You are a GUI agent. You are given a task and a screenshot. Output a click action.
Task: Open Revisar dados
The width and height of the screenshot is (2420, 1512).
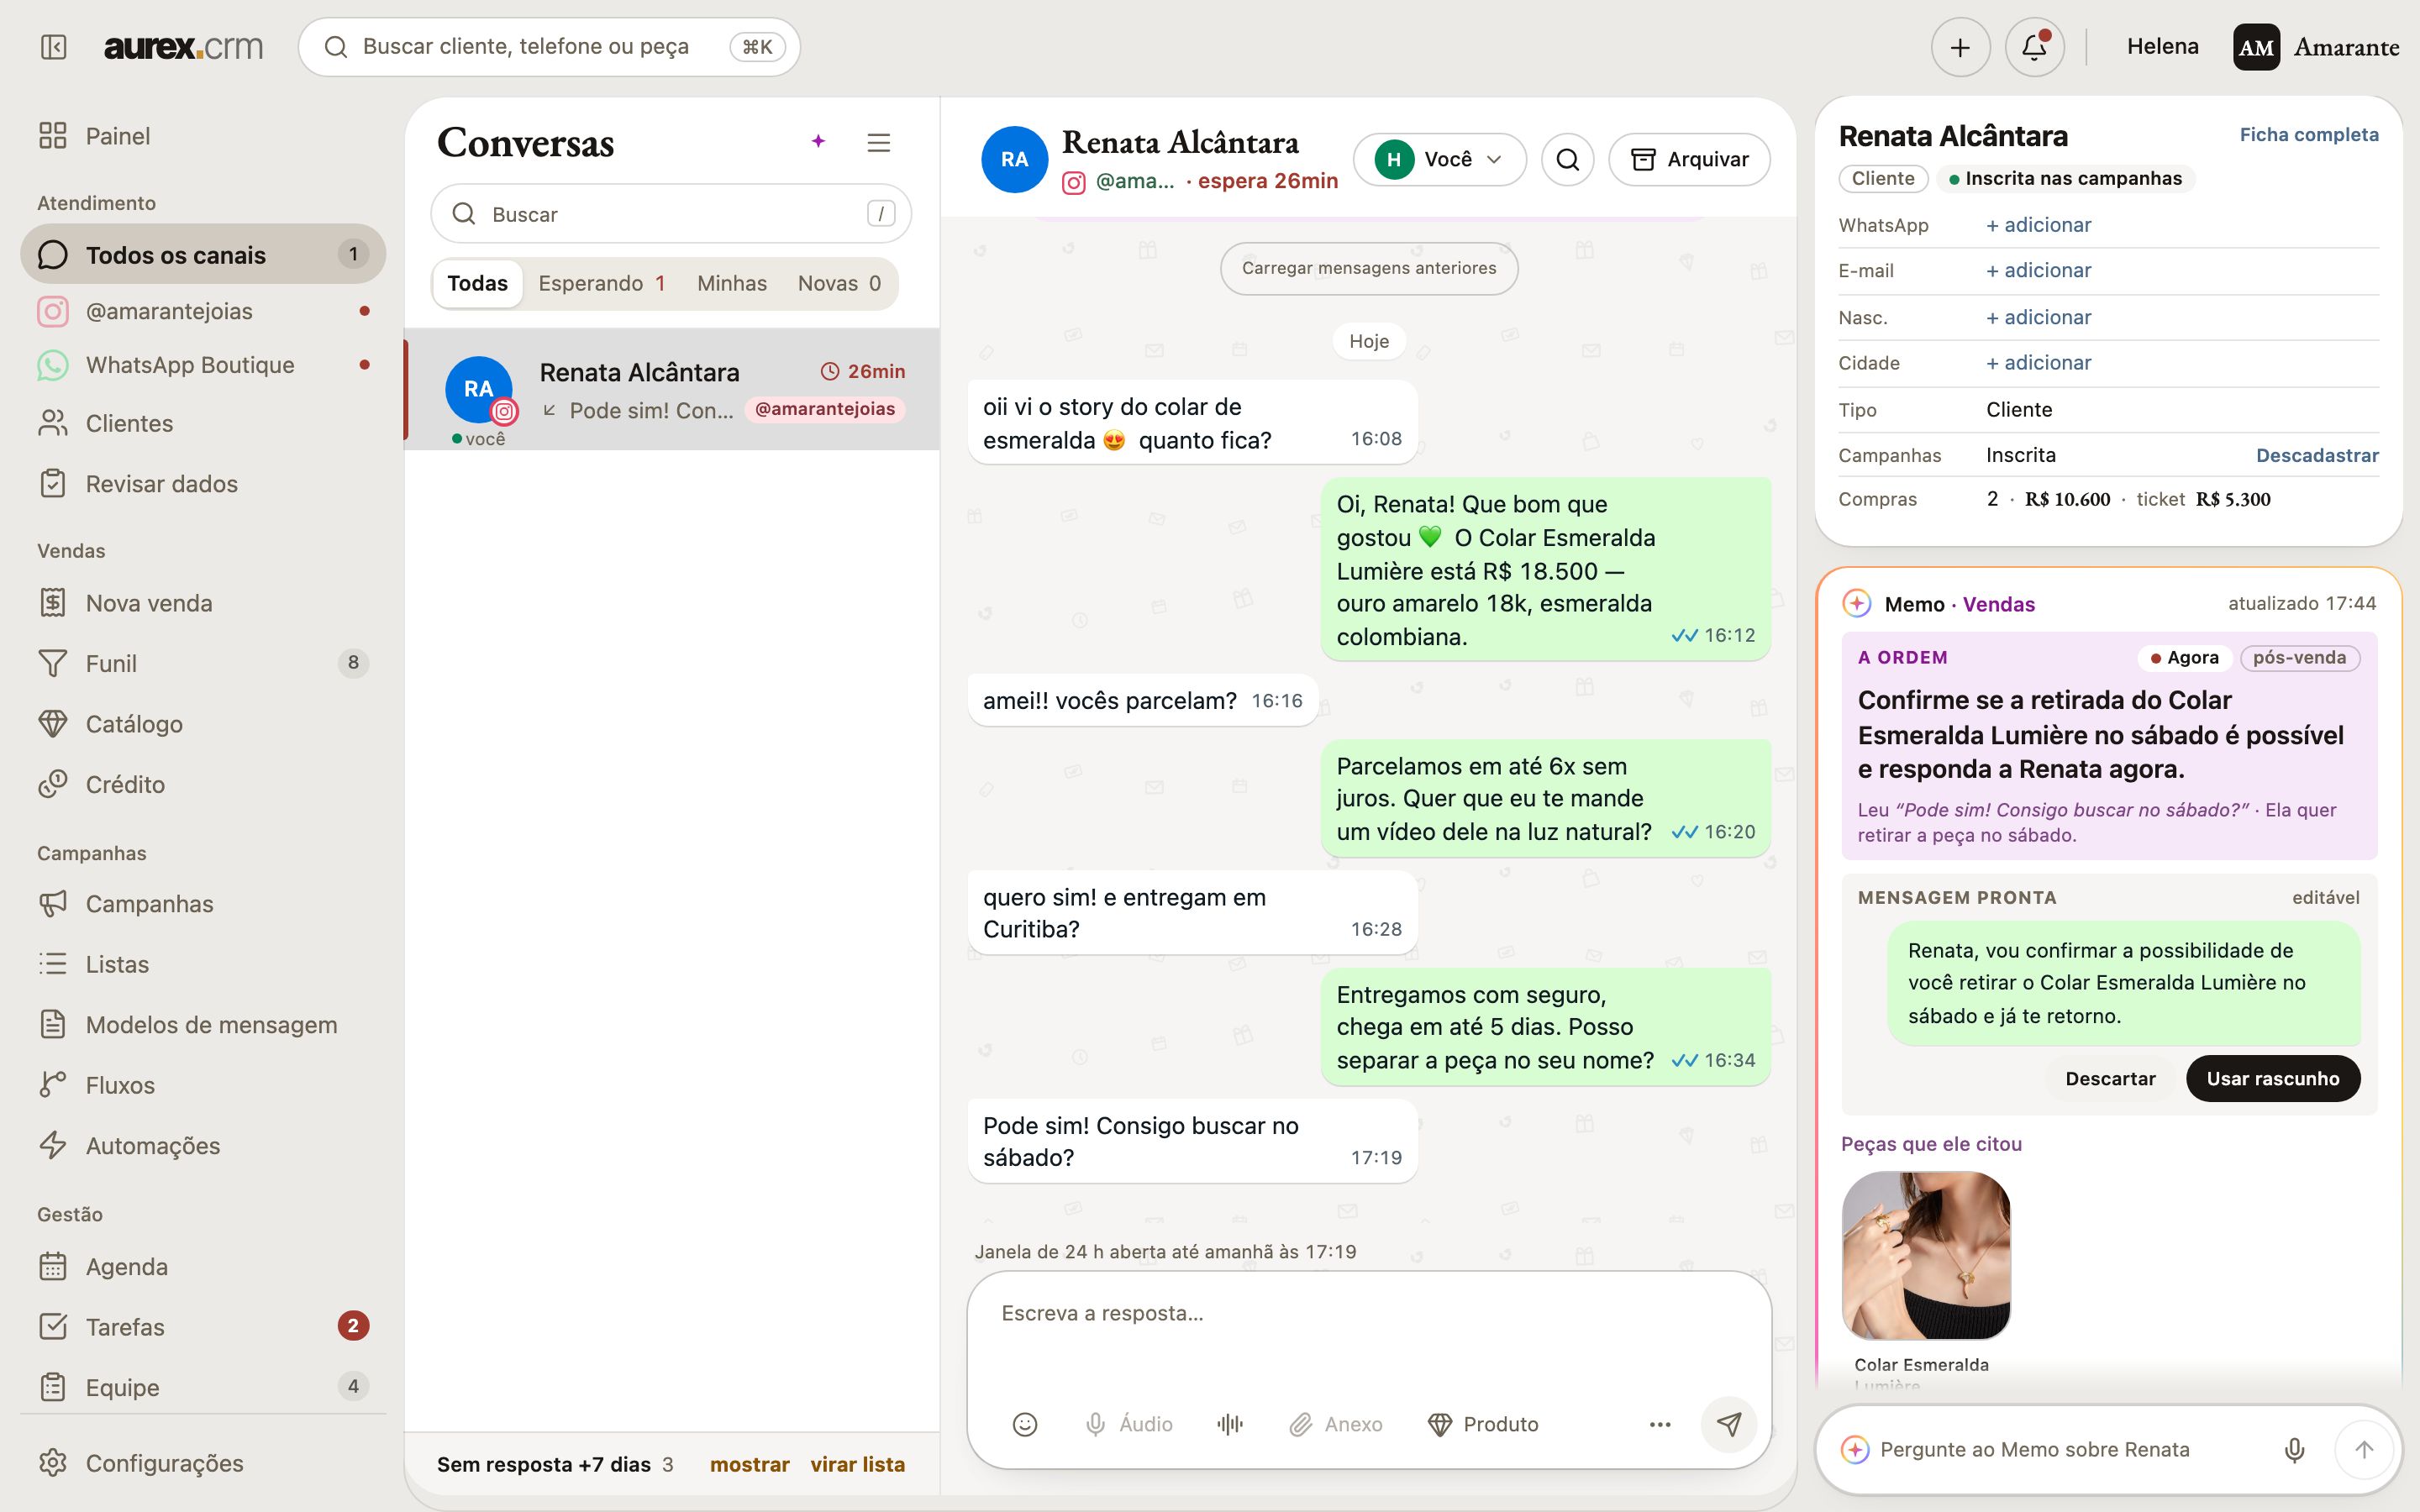[x=203, y=484]
